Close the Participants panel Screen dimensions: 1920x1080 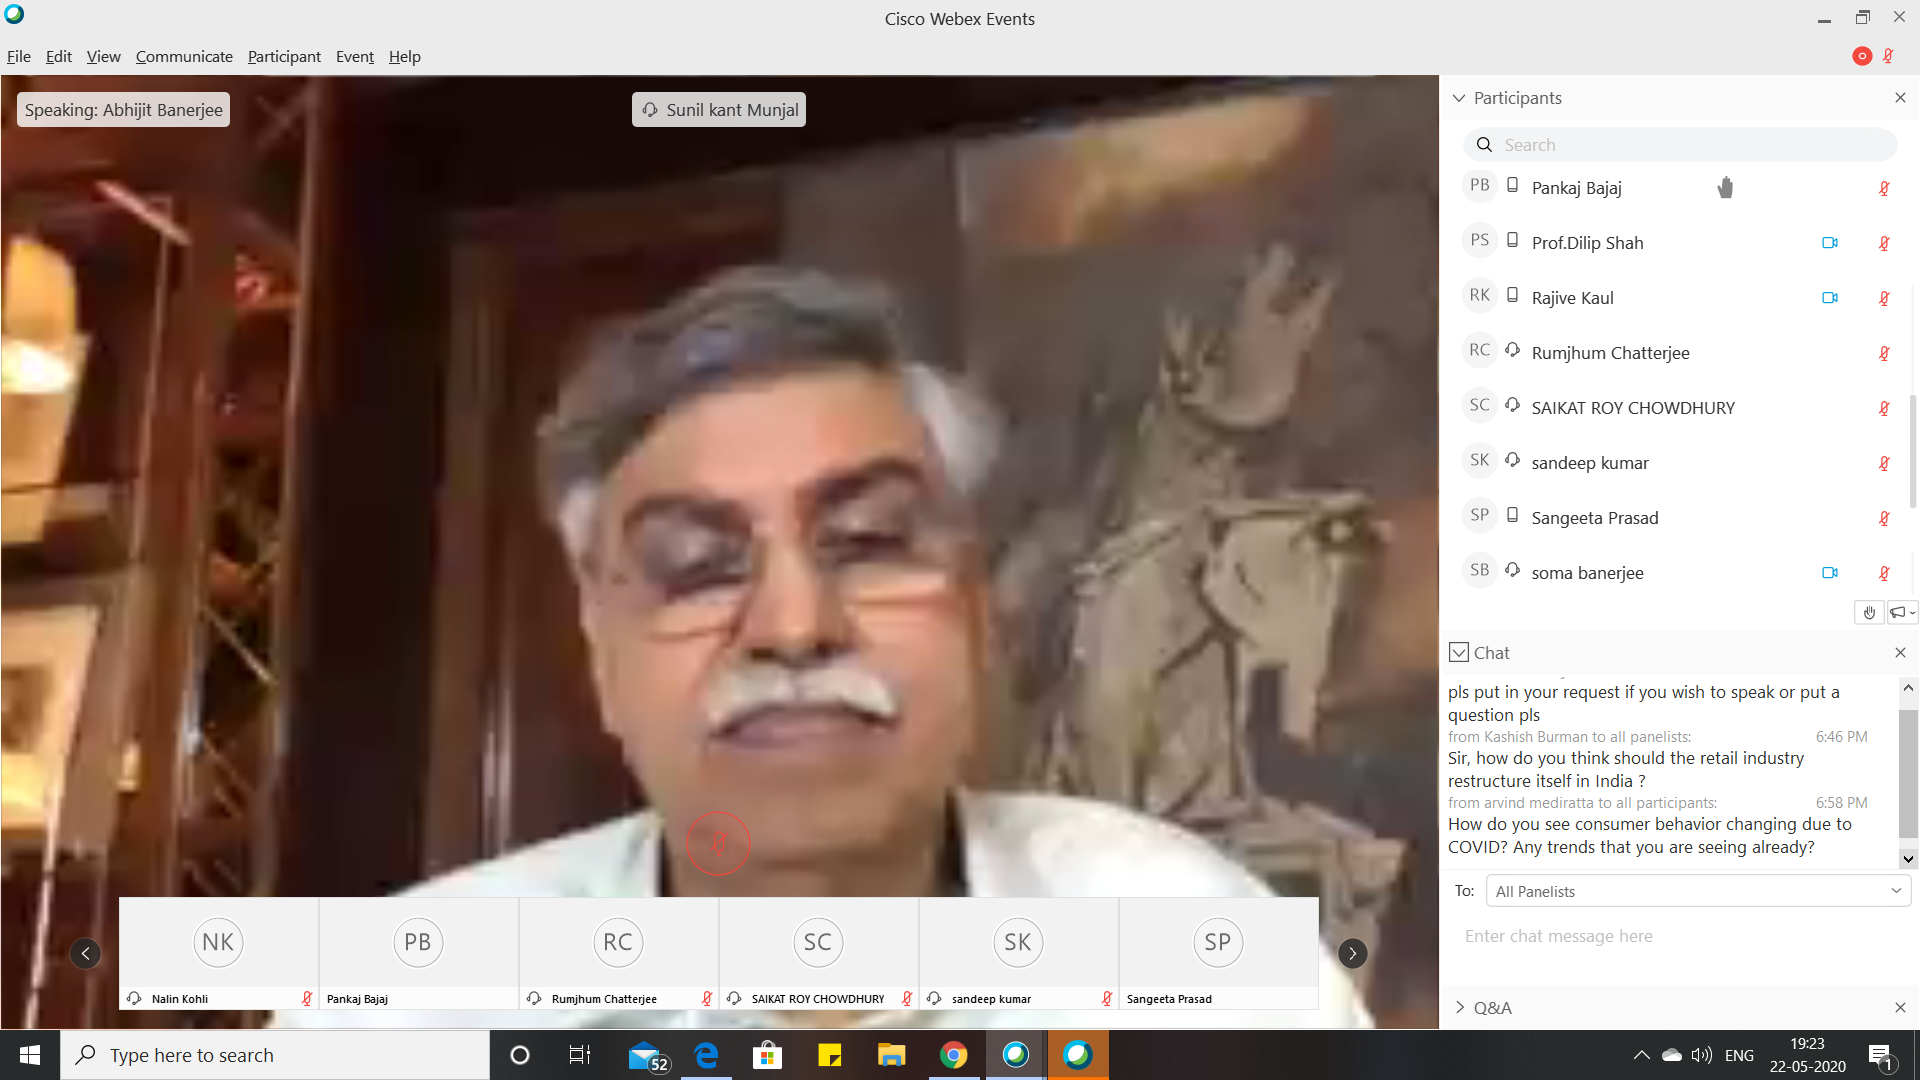pos(1900,98)
